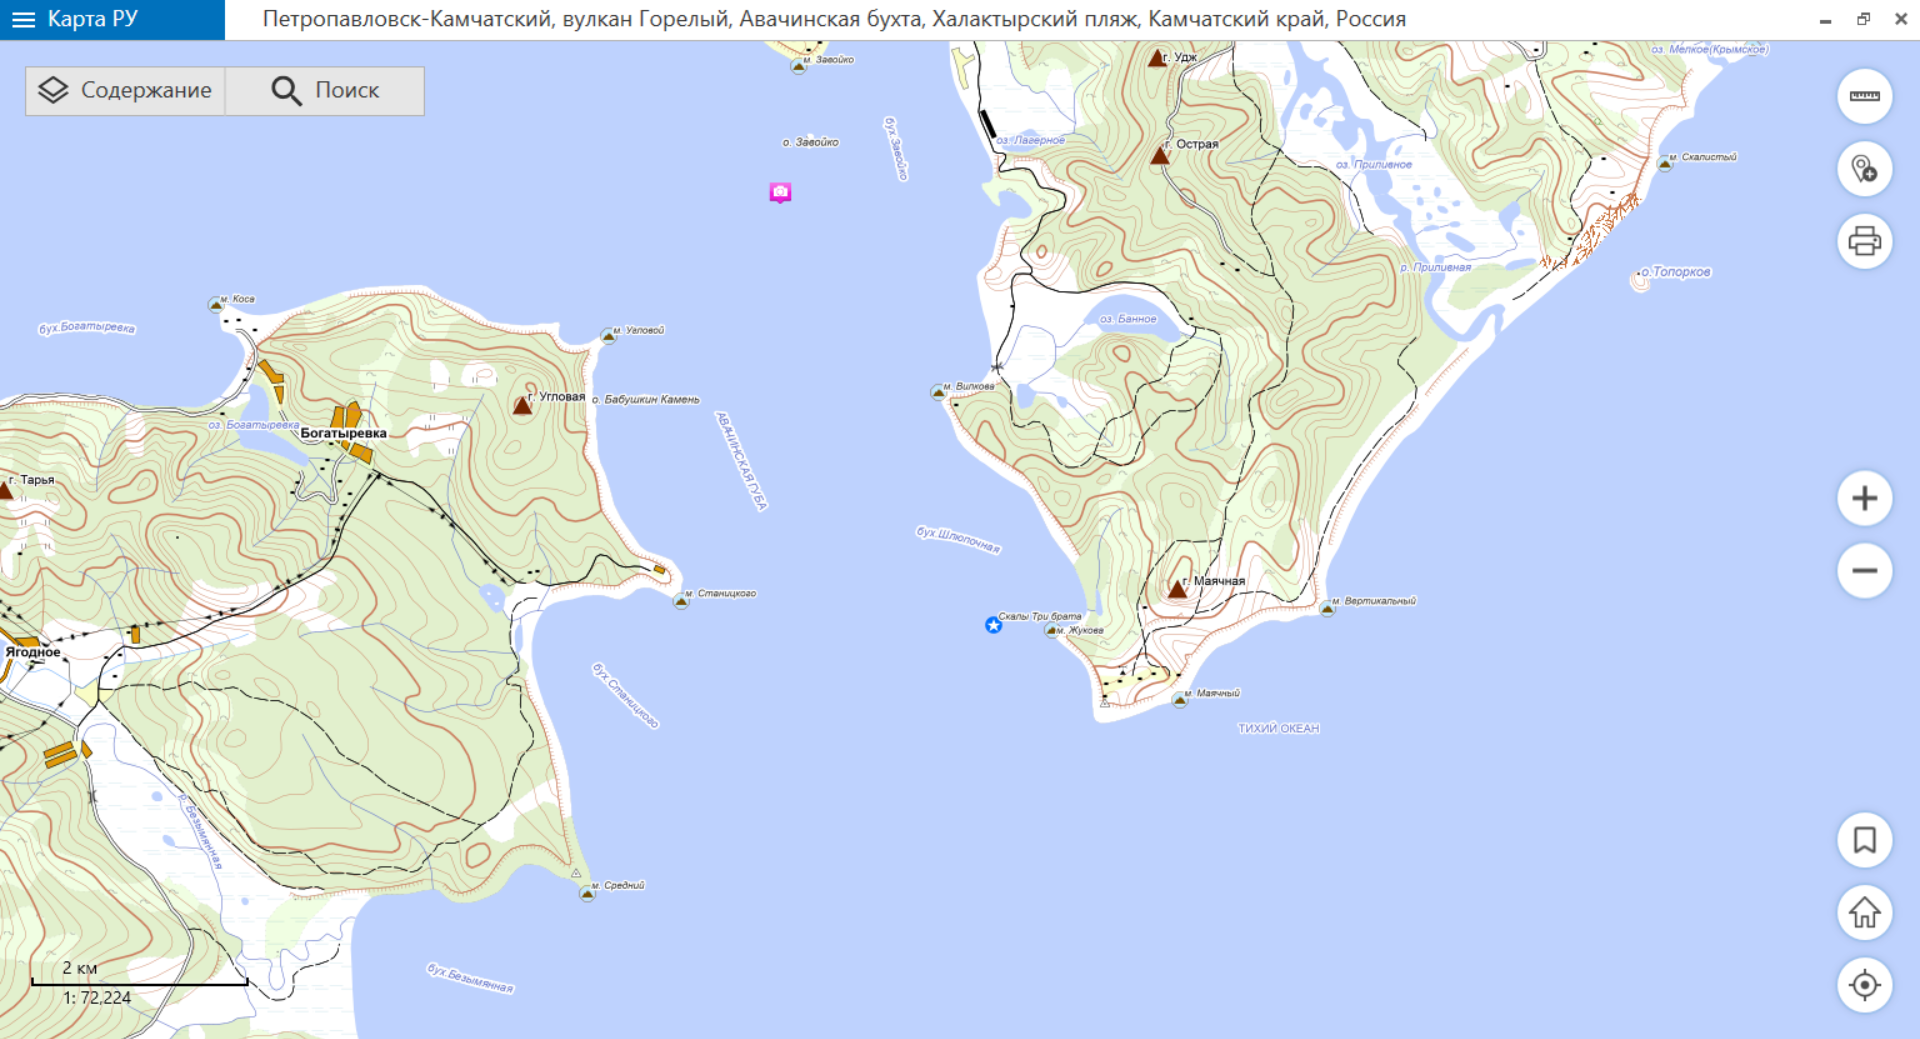
Task: Zoom in with the plus button
Action: 1864,498
